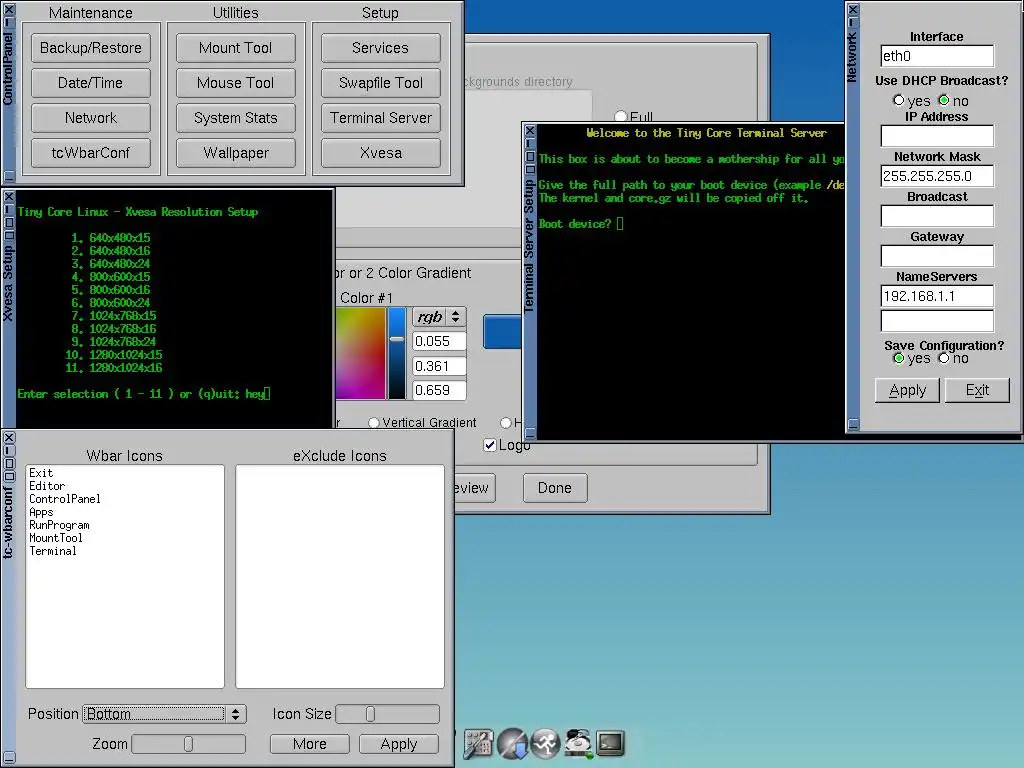Select DHCP Broadcast 'no' radio button
Viewport: 1024px width, 768px height.
[x=944, y=100]
